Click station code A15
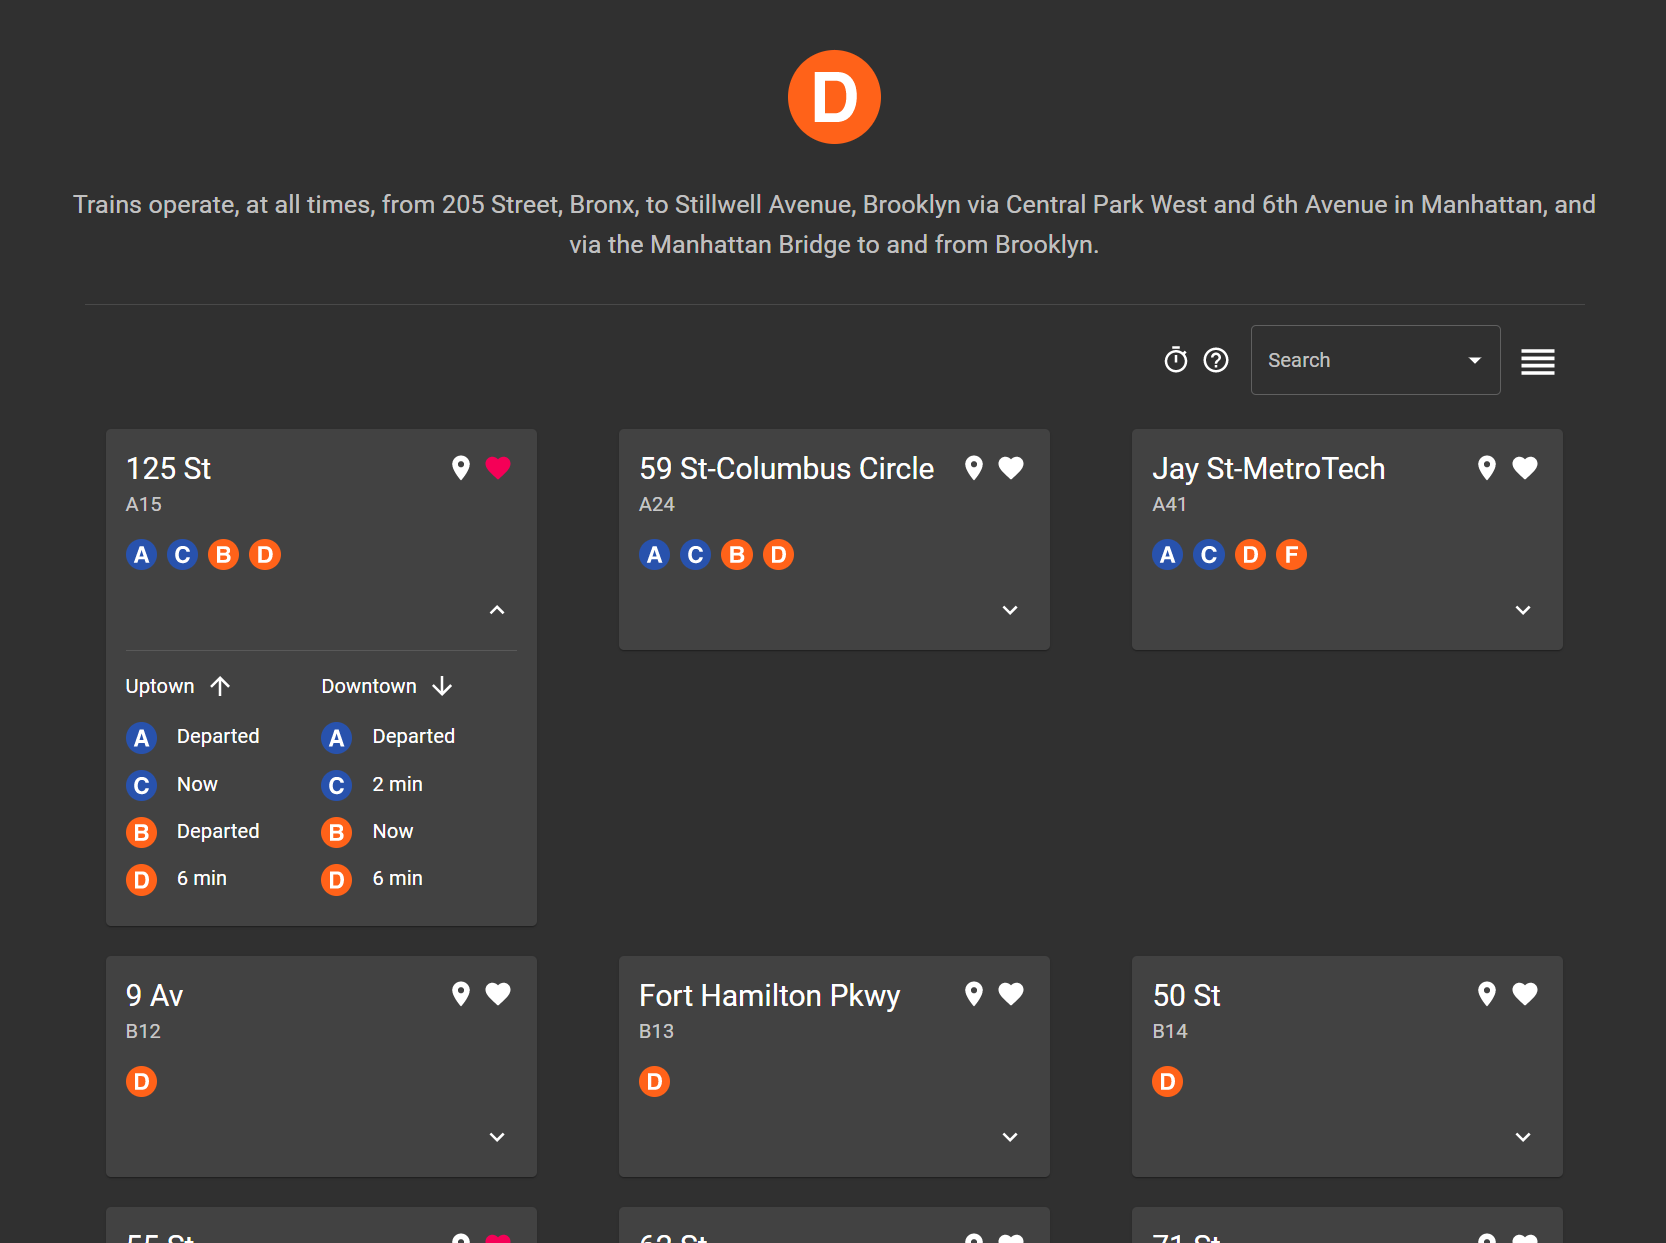Image resolution: width=1666 pixels, height=1243 pixels. tap(144, 505)
